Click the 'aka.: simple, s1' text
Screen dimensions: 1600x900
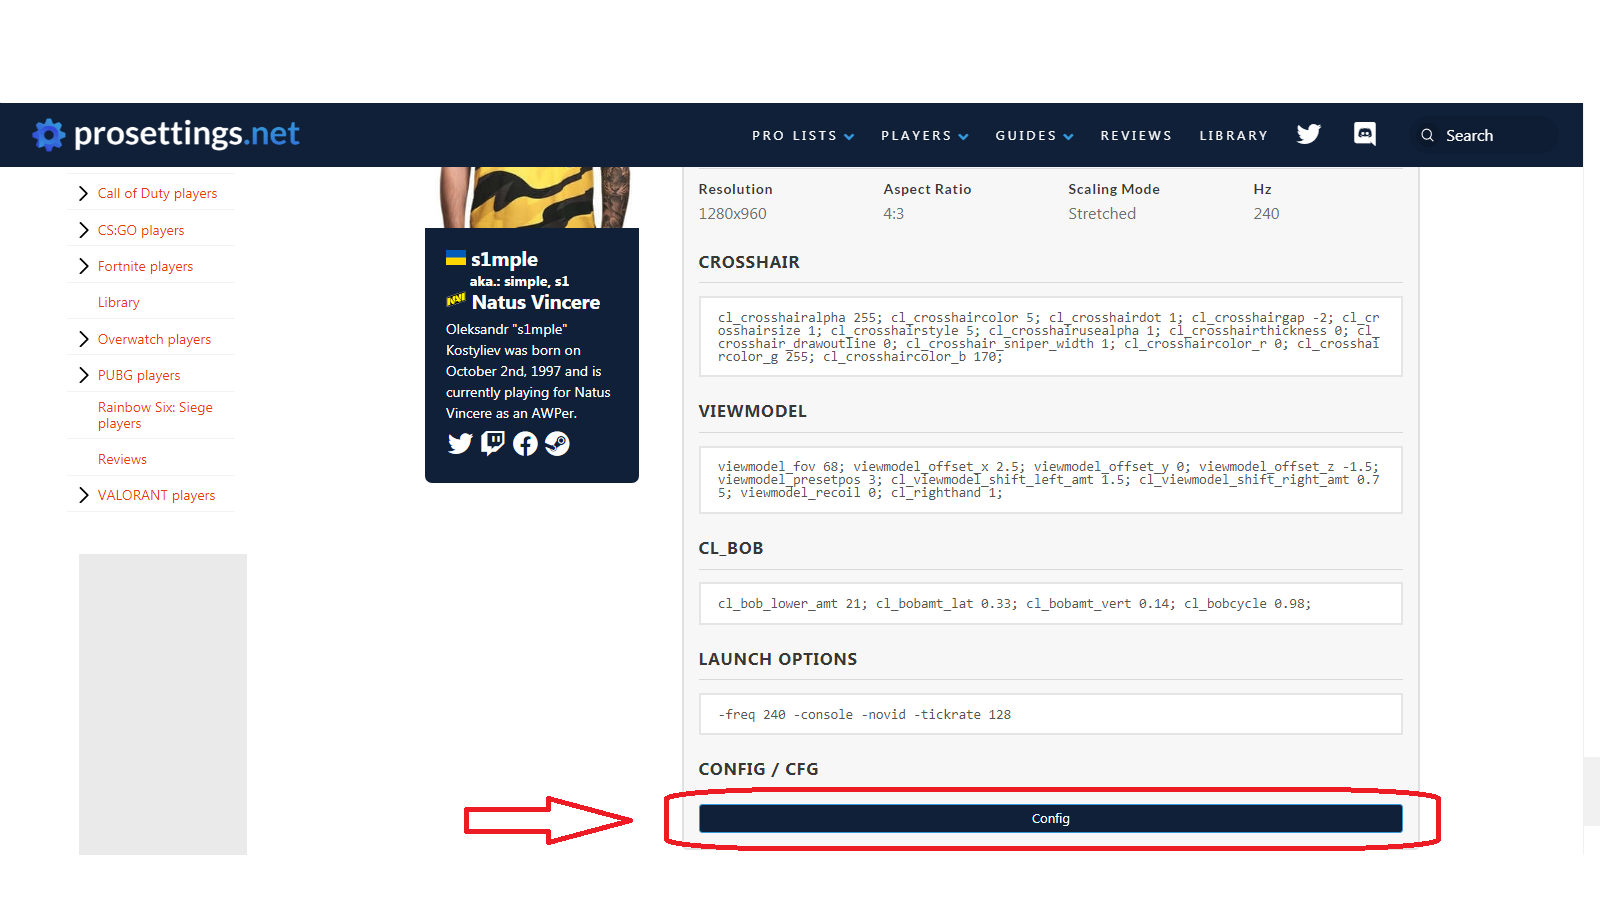coord(519,281)
